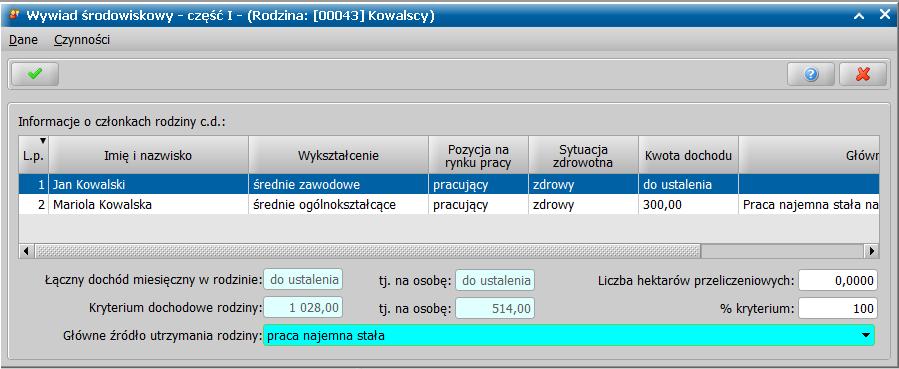Open the Dane menu
This screenshot has height=369, width=899.
click(x=24, y=40)
